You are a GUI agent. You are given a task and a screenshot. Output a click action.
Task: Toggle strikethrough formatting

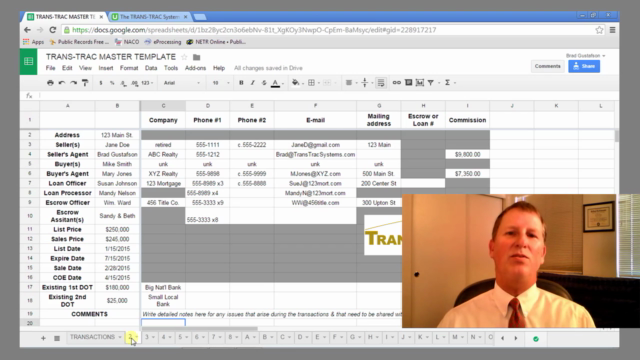(x=264, y=83)
